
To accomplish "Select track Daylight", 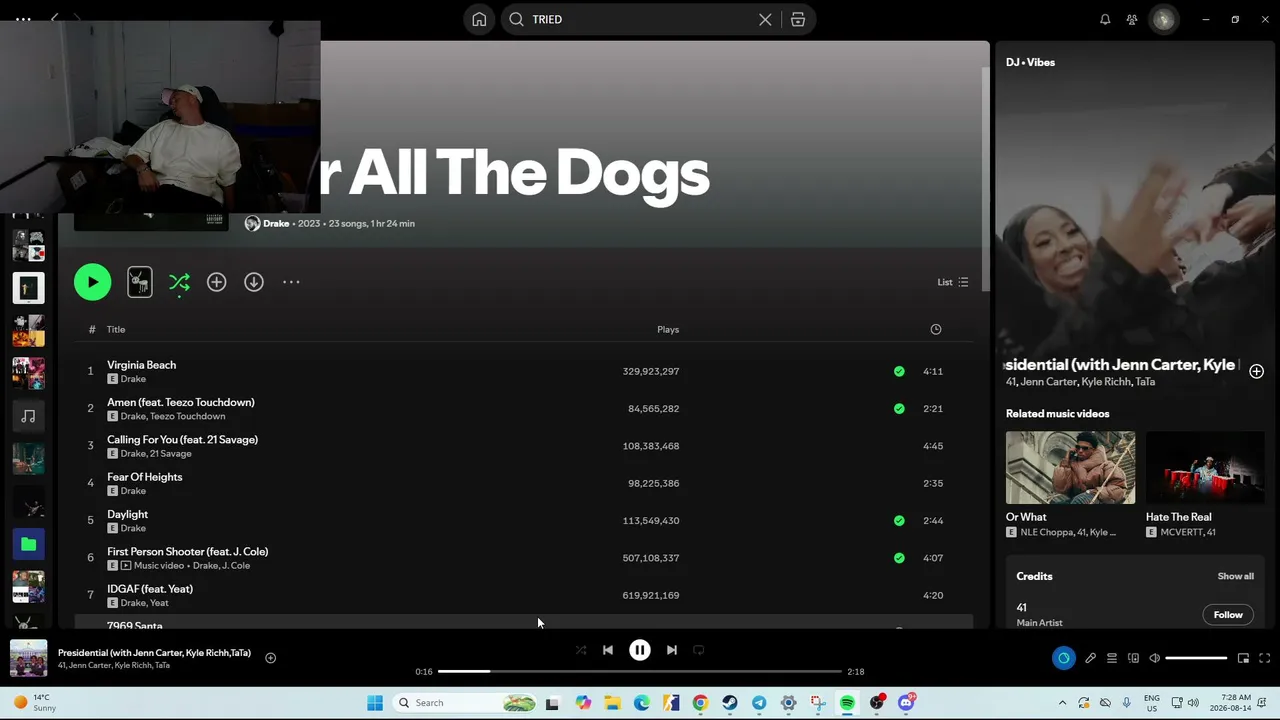I will 523,520.
